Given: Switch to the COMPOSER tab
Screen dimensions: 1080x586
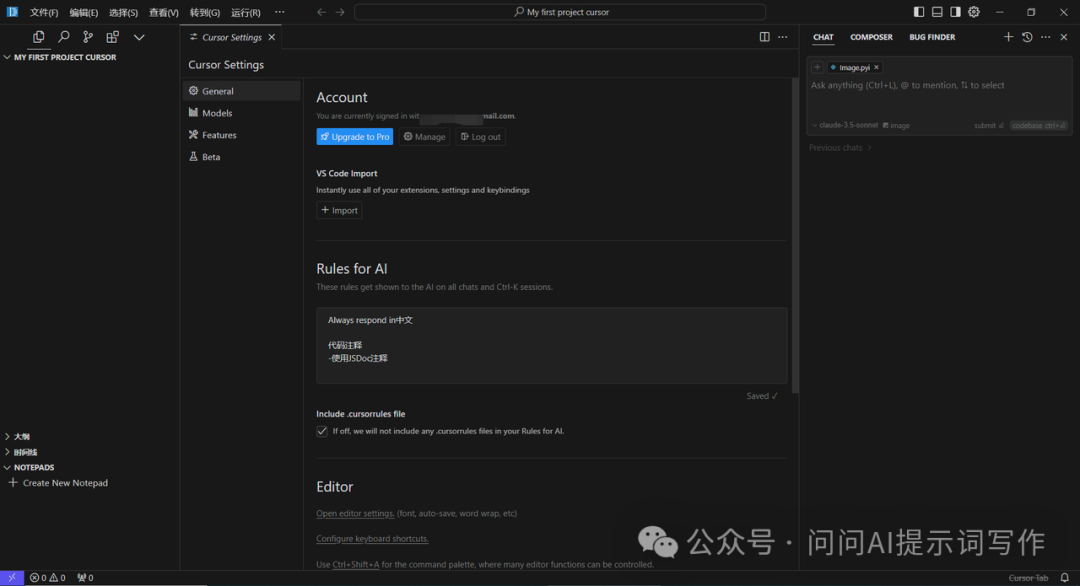Looking at the screenshot, I should tap(871, 37).
